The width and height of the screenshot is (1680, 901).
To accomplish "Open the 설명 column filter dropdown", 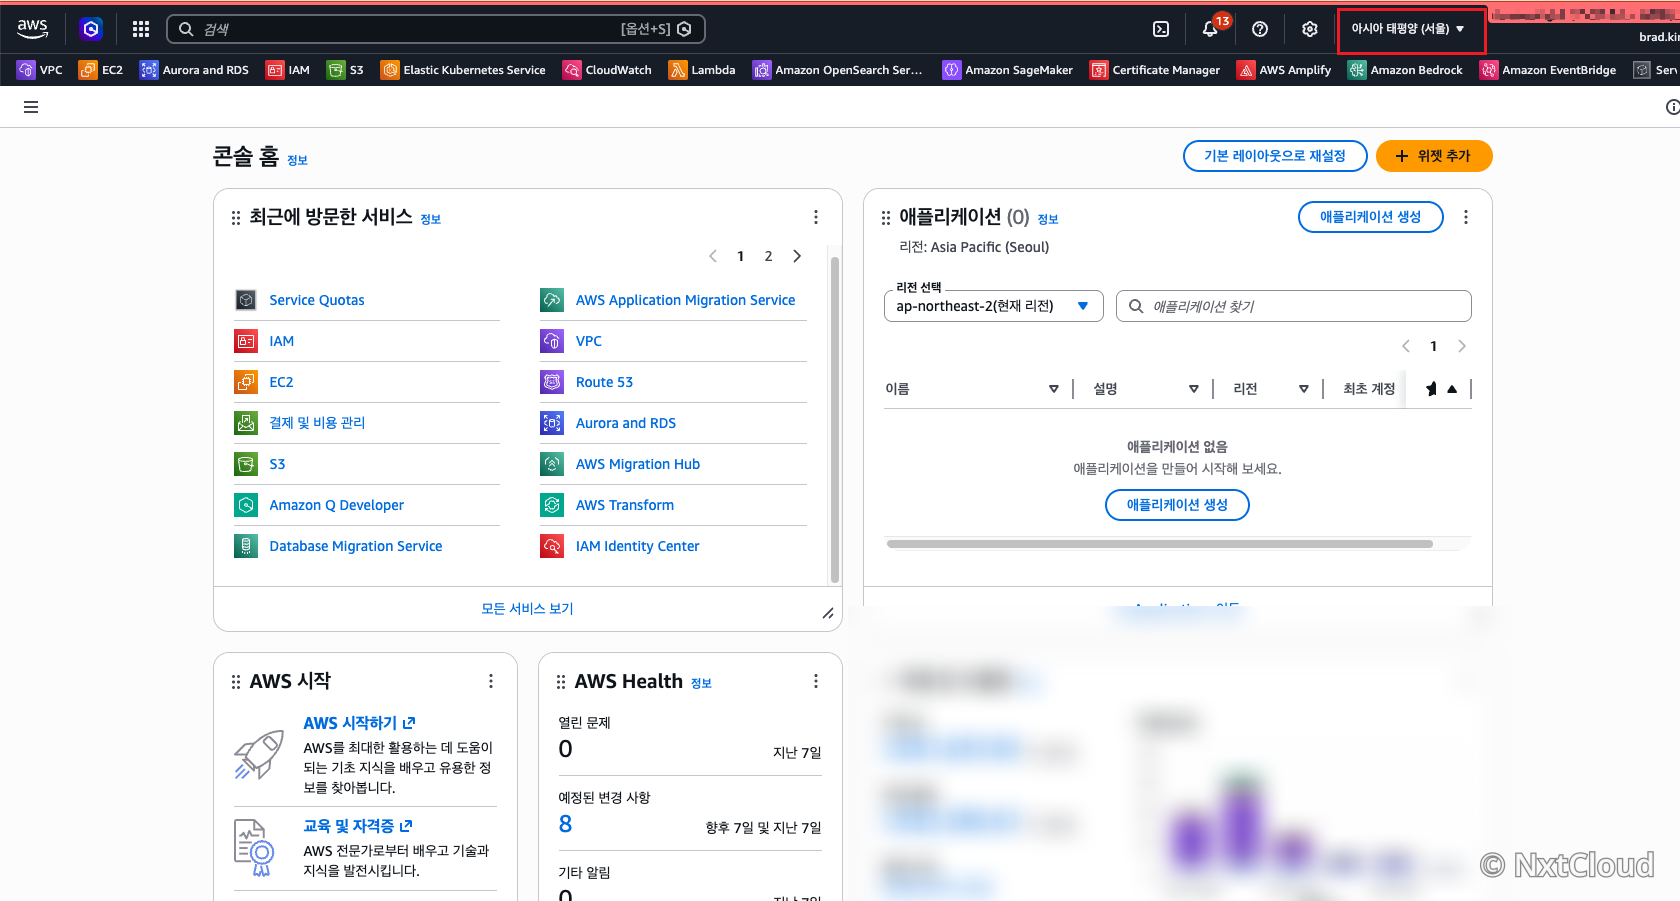I will pos(1193,389).
